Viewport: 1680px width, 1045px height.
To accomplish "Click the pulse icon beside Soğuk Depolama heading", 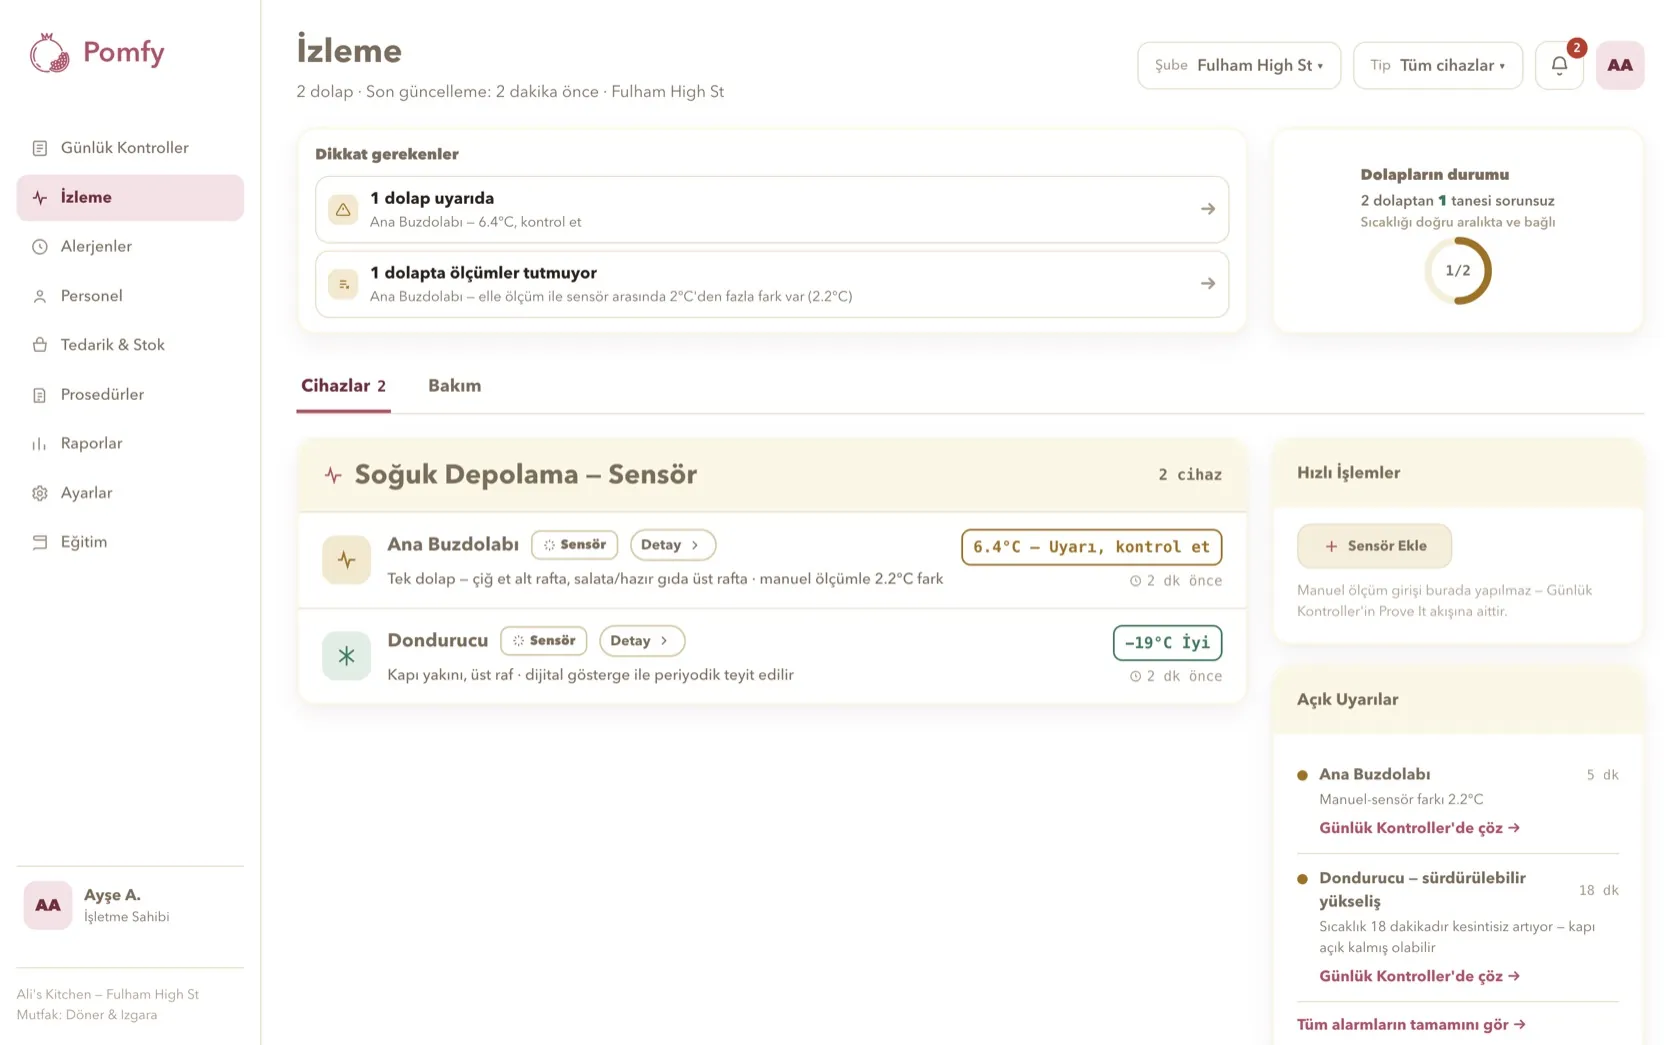I will click(x=333, y=475).
